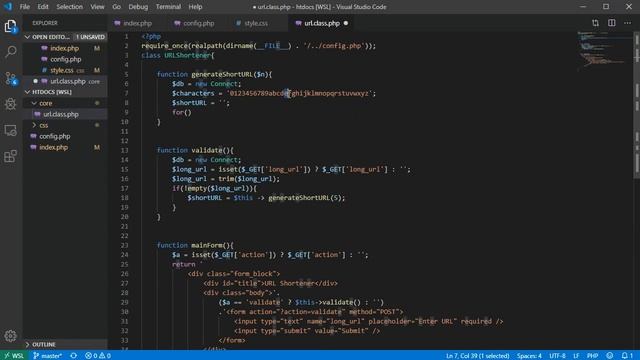Open the Debug view in activity bar

pyautogui.click(x=11, y=104)
